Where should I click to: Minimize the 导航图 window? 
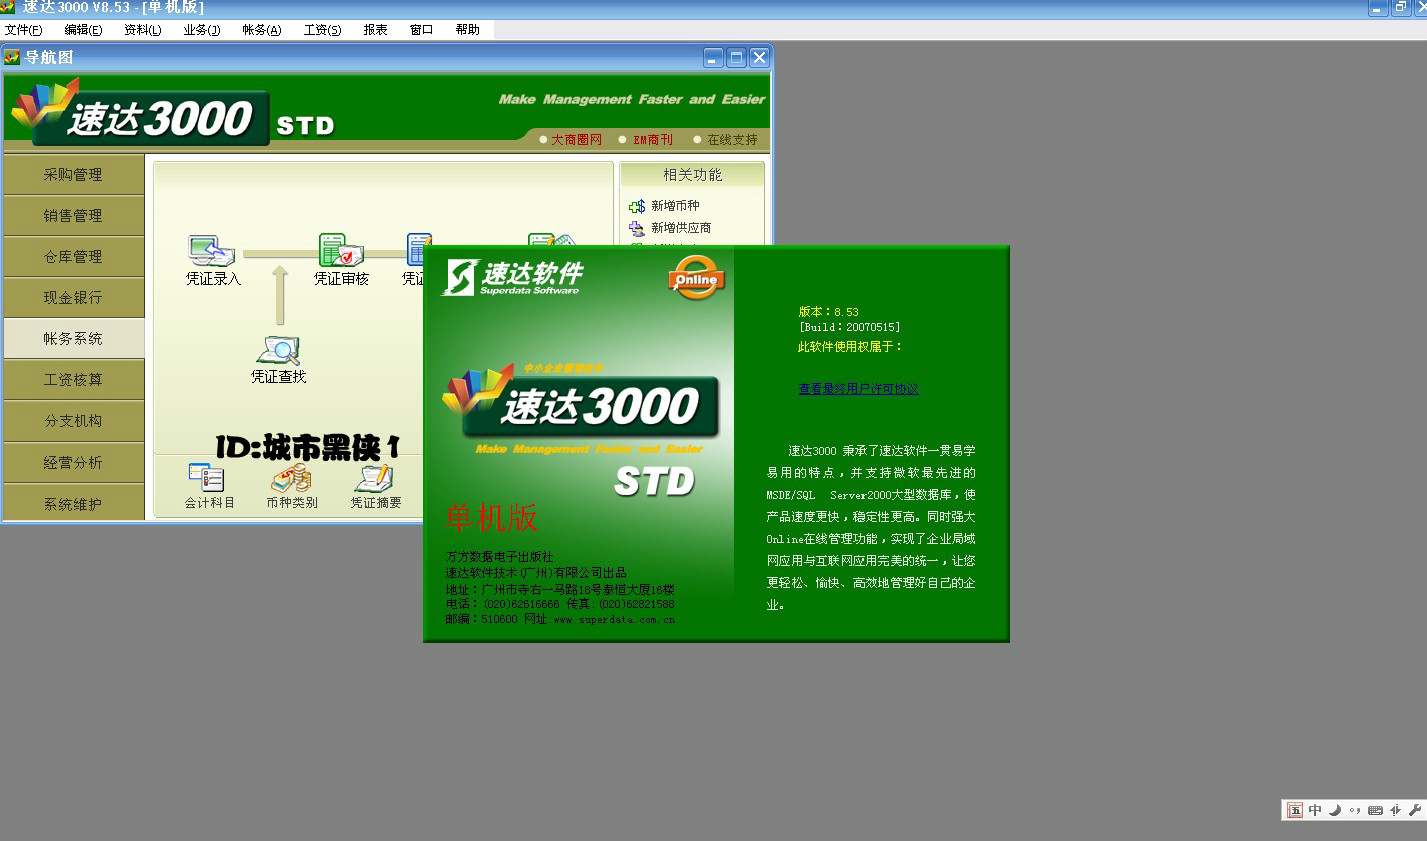tap(713, 58)
